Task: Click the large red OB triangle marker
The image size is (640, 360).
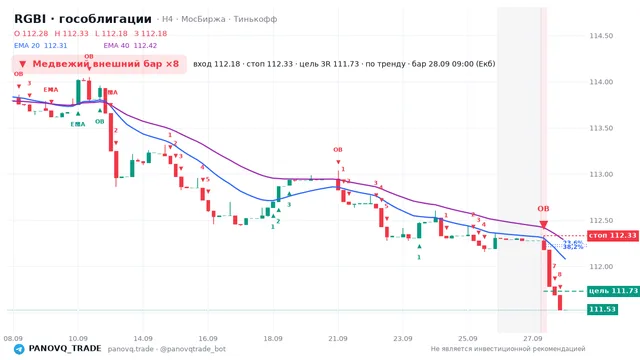Action: click(x=543, y=225)
